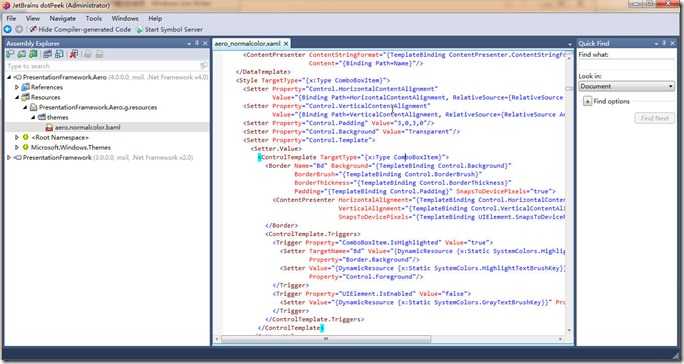Open the Tools menu
684x364 pixels.
tap(94, 18)
